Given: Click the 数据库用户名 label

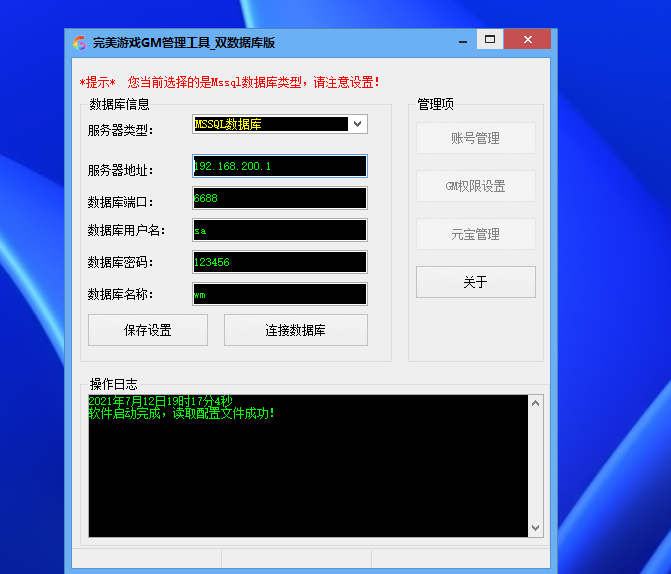Looking at the screenshot, I should coord(126,230).
